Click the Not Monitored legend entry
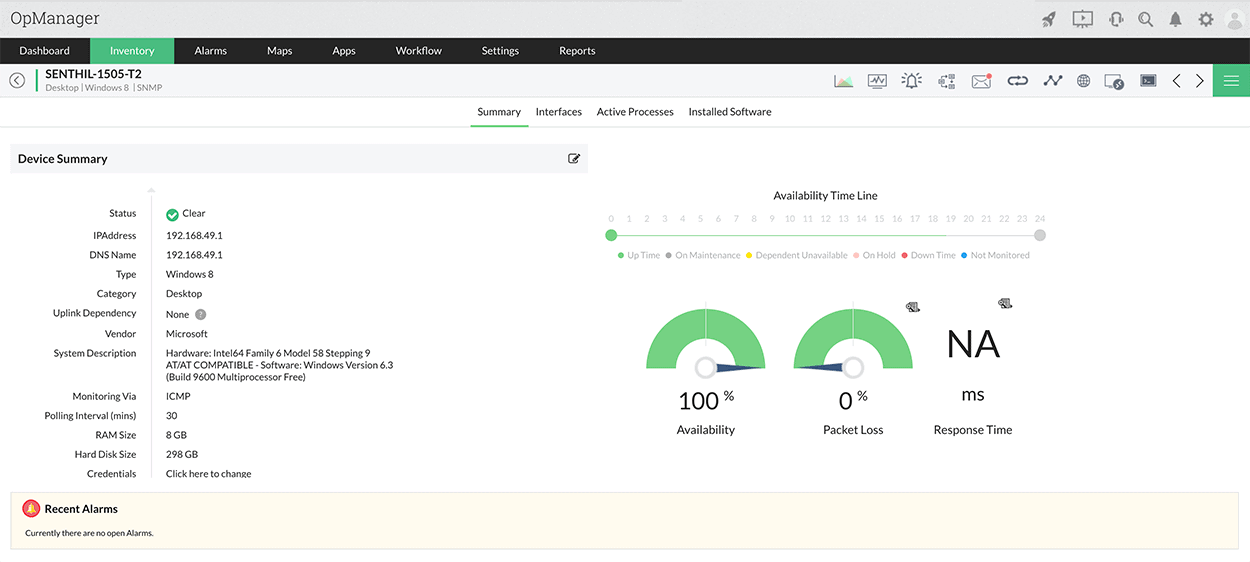Viewport: 1250px width, 562px height. [995, 255]
